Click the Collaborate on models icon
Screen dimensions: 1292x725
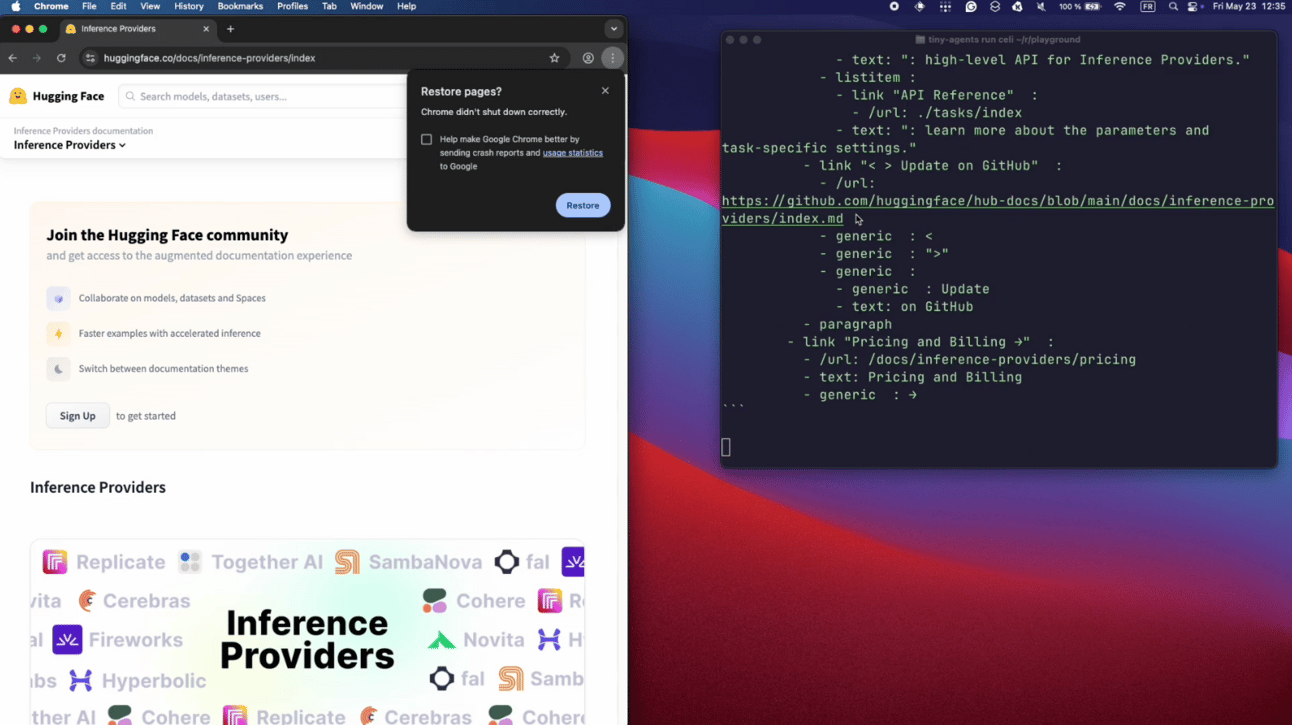[58, 298]
